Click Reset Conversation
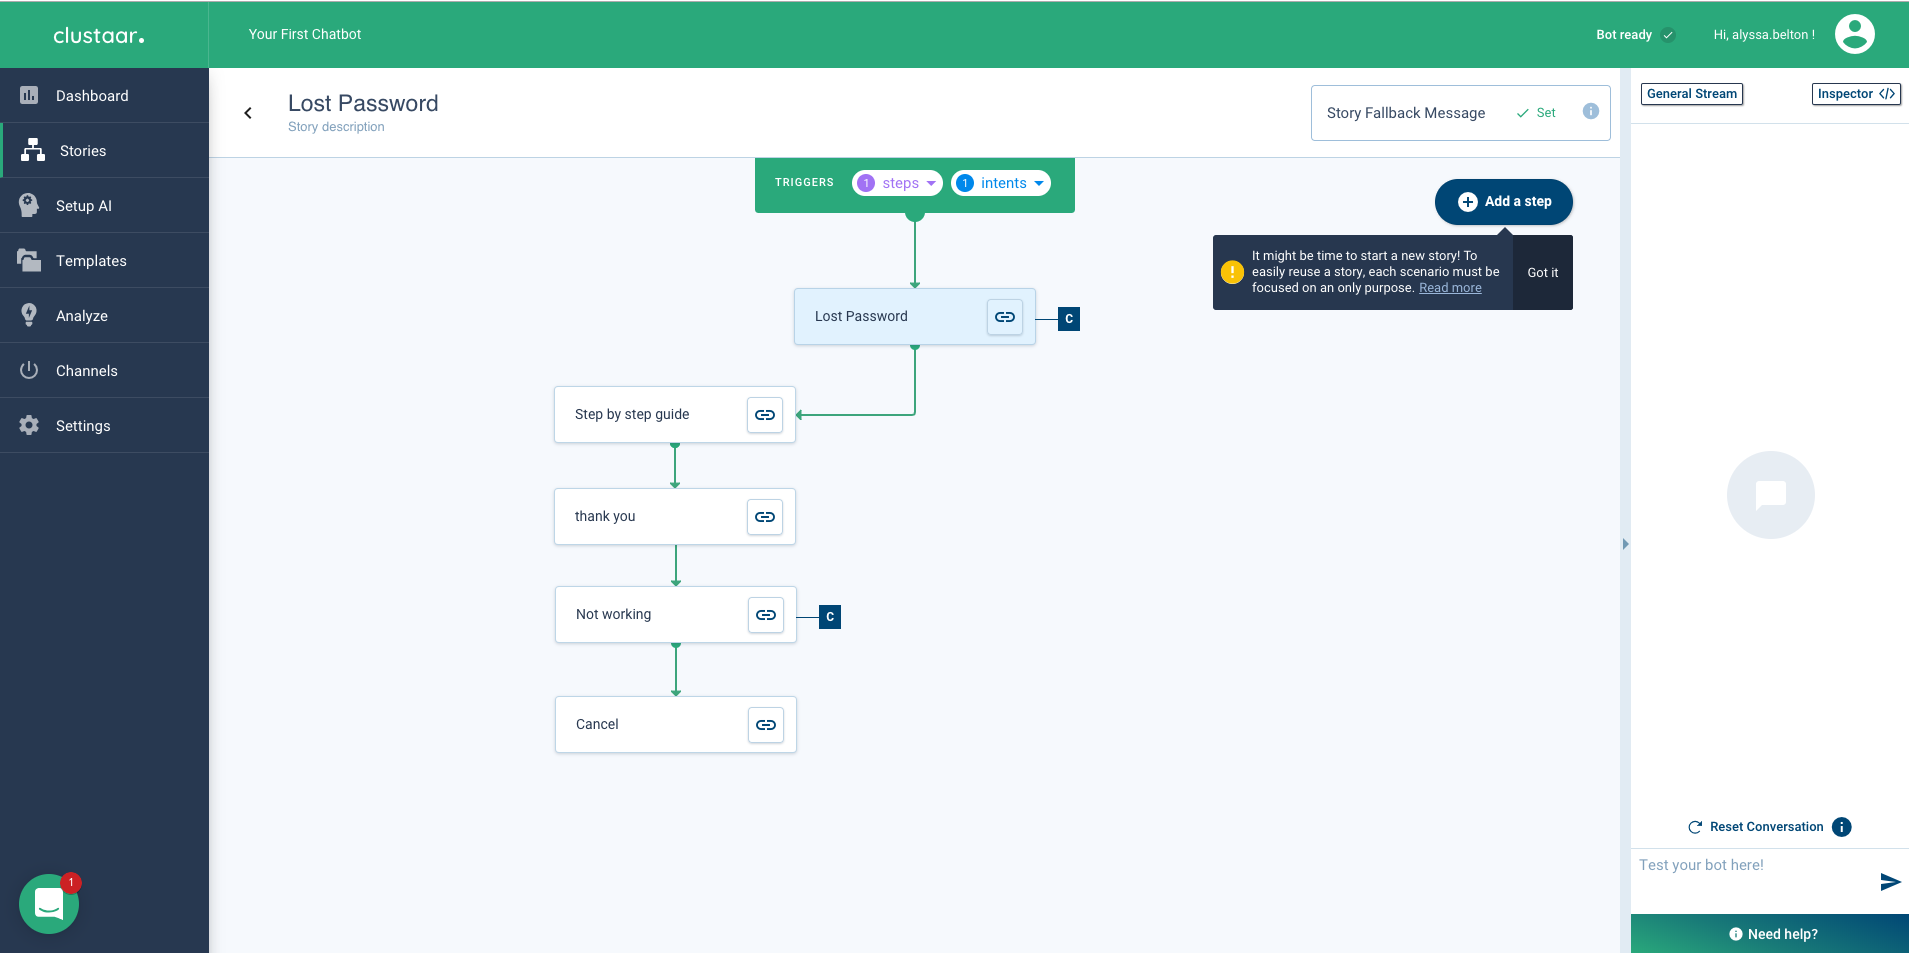The image size is (1909, 953). pos(1756,827)
